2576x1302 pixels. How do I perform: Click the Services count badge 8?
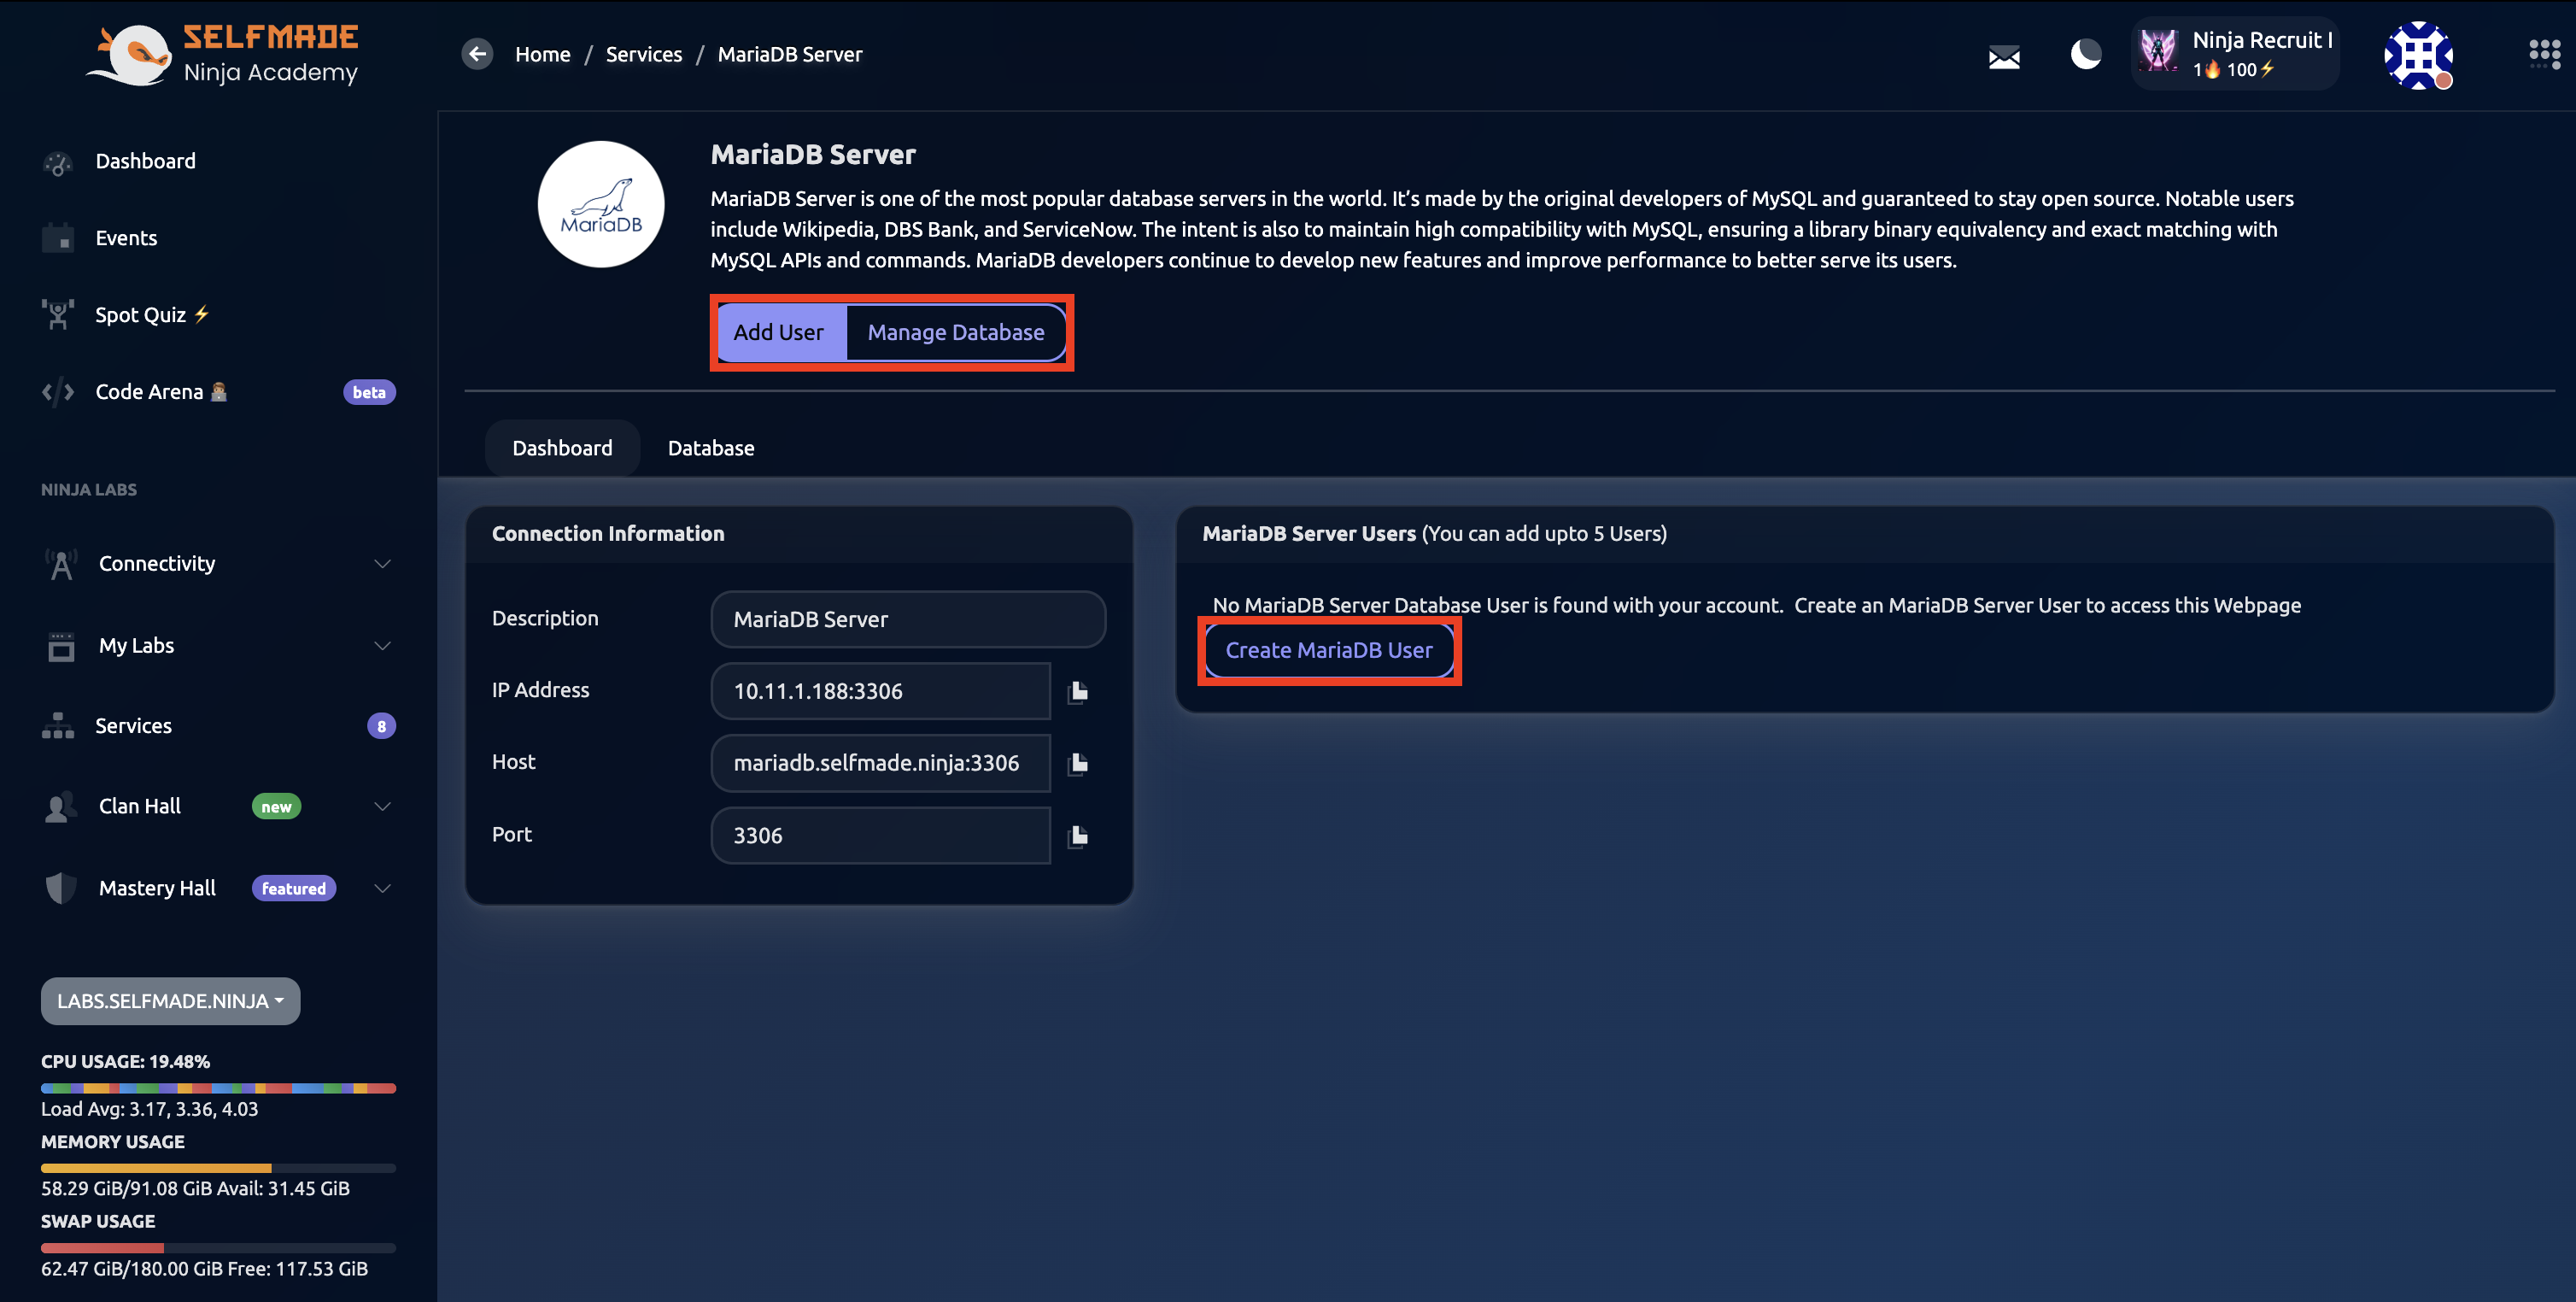[381, 726]
